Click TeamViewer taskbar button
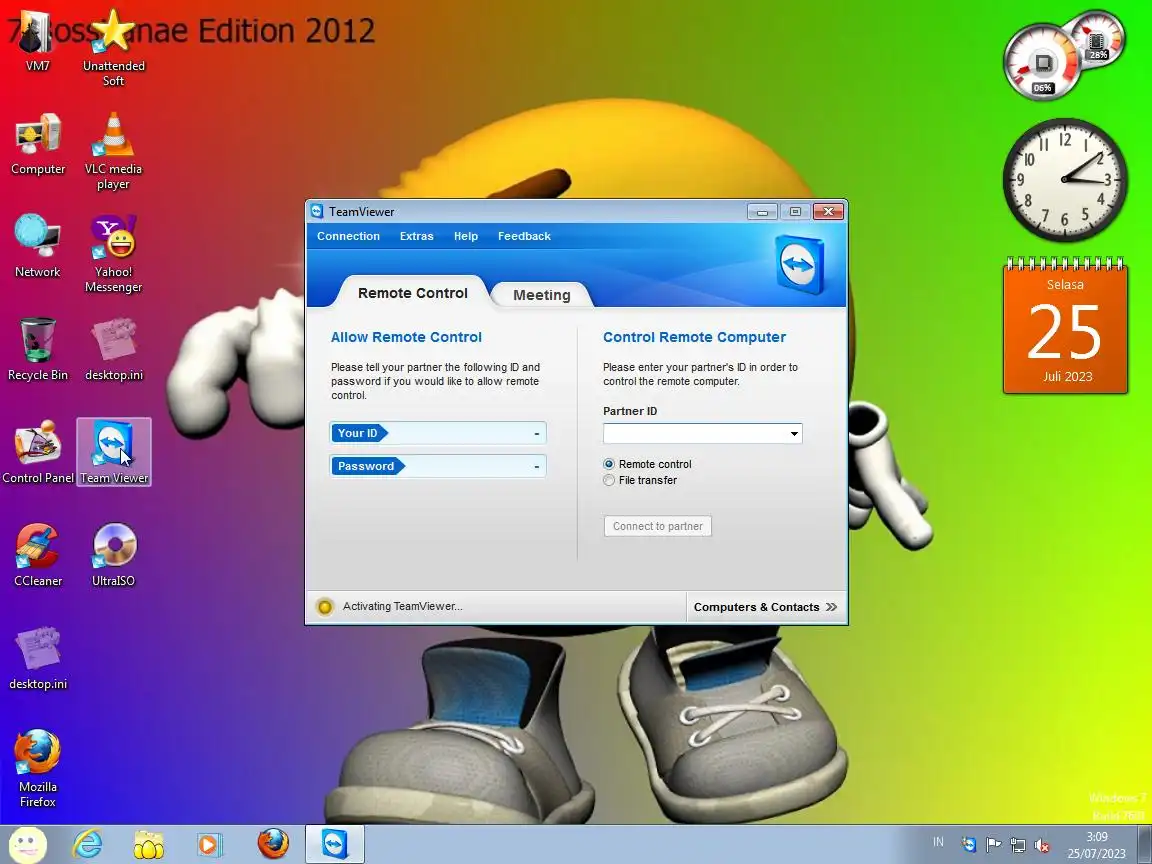1152x864 pixels. pos(335,843)
